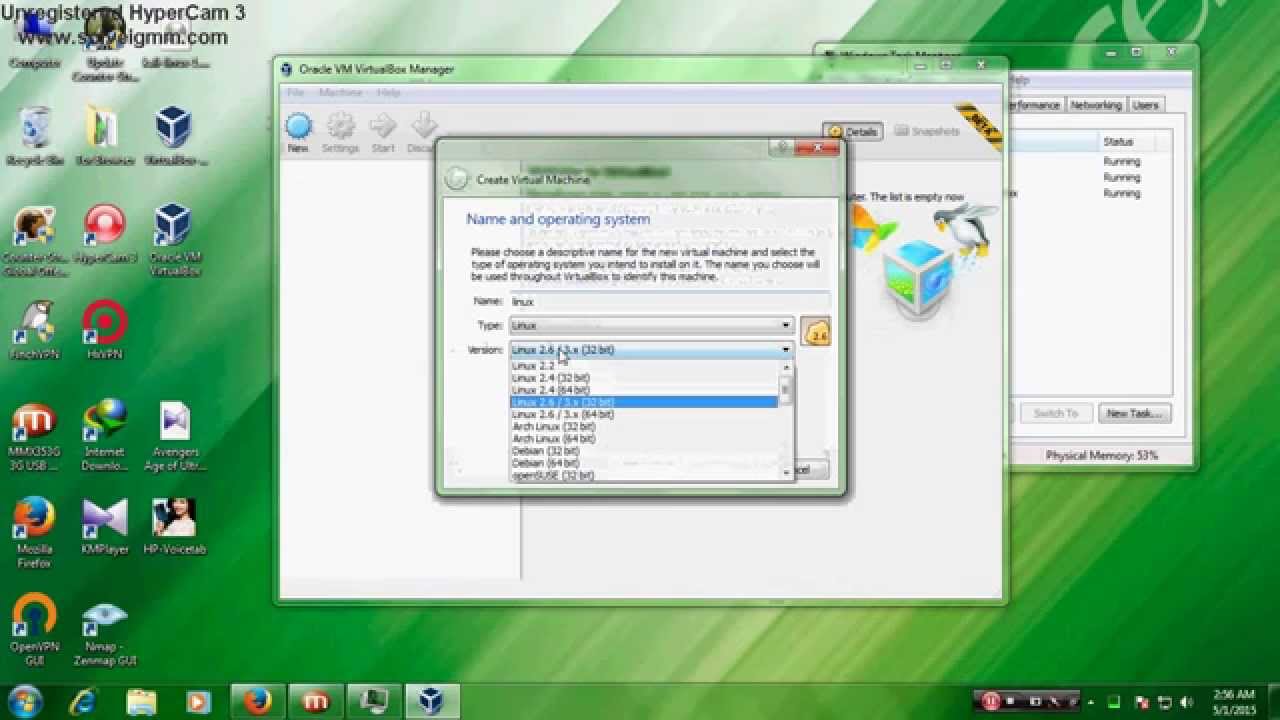Image resolution: width=1280 pixels, height=720 pixels.
Task: Click the VirtualBox taskbar button
Action: coord(432,701)
